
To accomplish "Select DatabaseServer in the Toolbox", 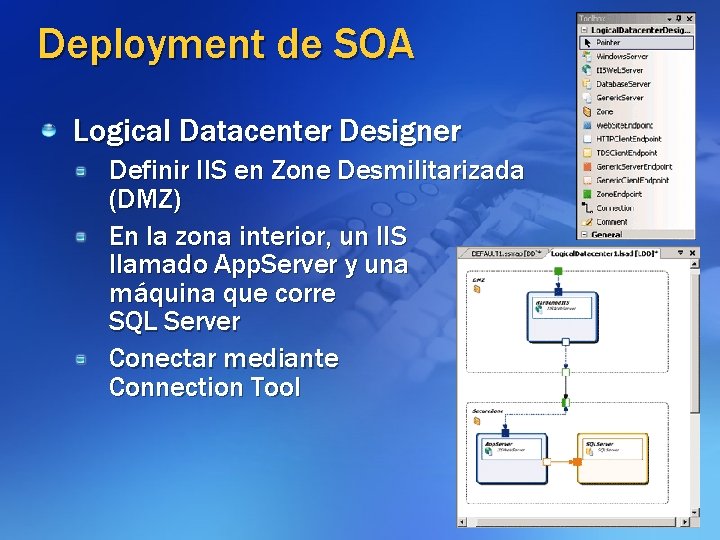I will [x=636, y=84].
